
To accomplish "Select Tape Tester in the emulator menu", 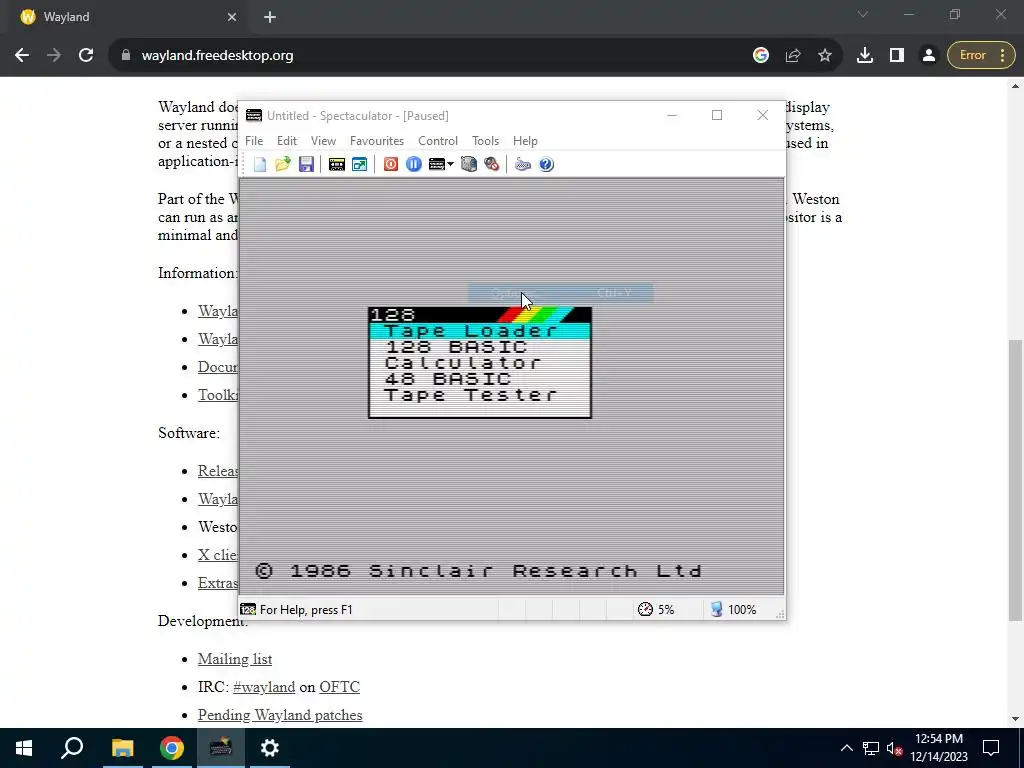I will click(479, 395).
